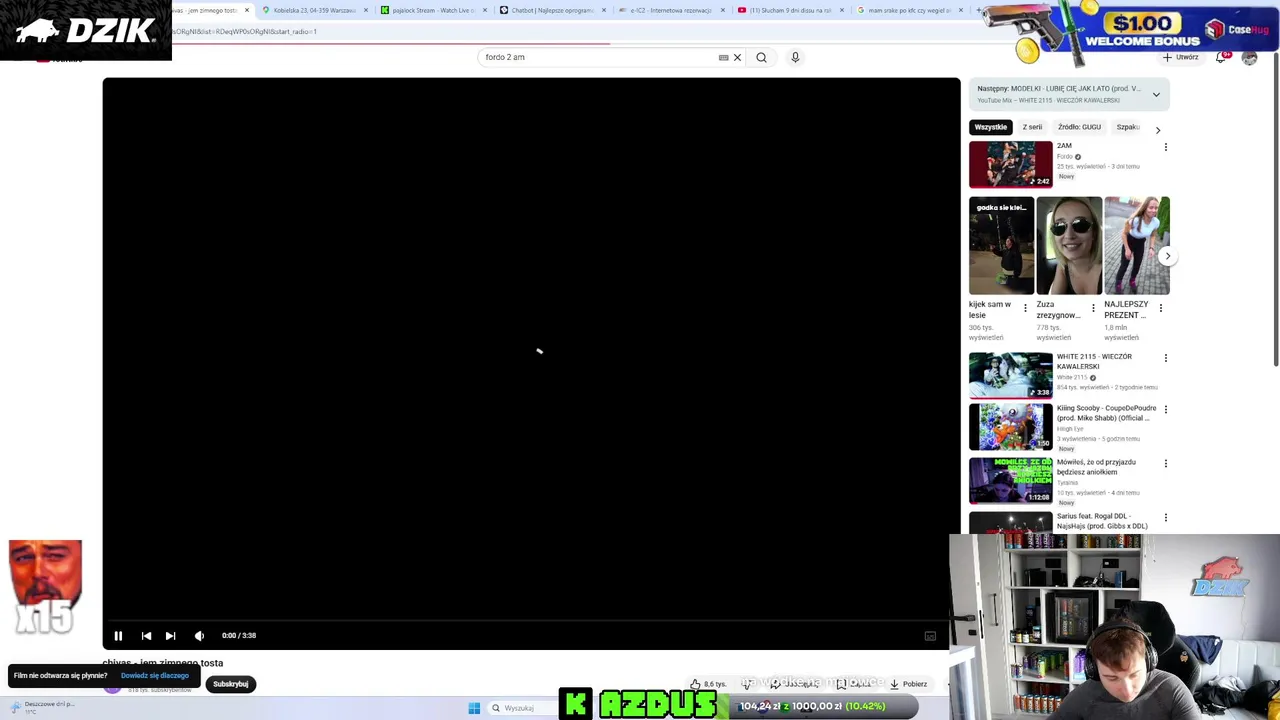Viewport: 1280px width, 720px height.
Task: Select the 'Z serii' filter chip
Action: (1032, 127)
